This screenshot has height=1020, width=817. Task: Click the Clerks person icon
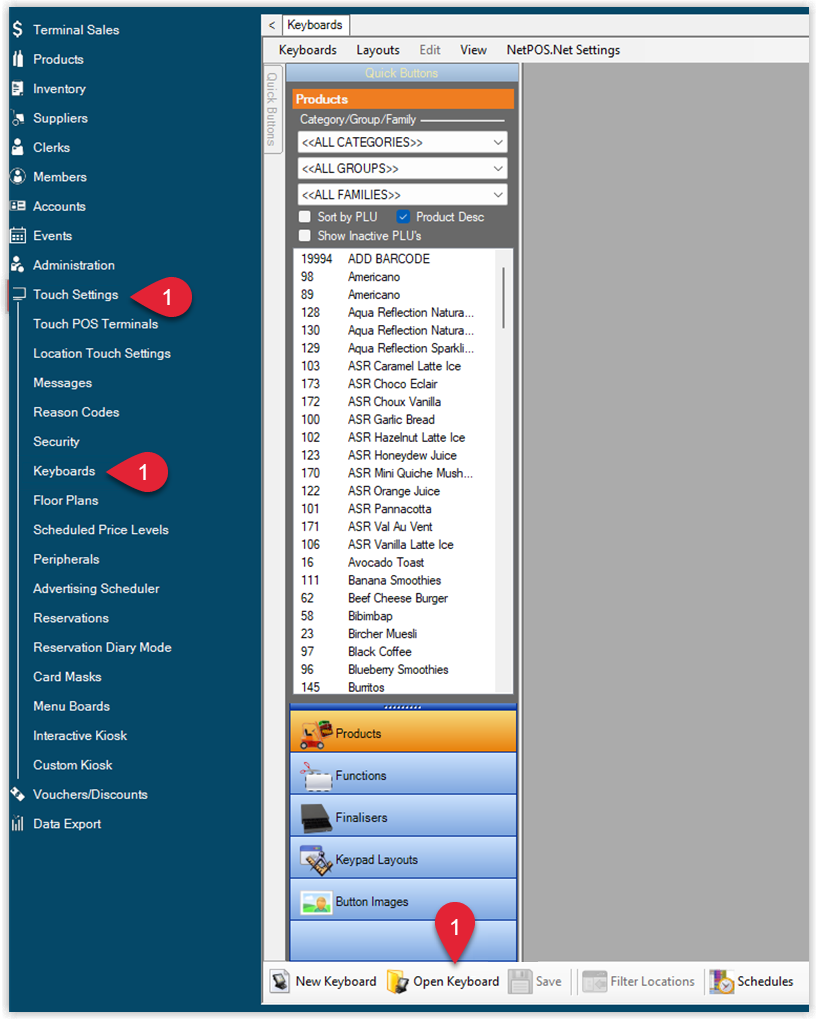(18, 147)
